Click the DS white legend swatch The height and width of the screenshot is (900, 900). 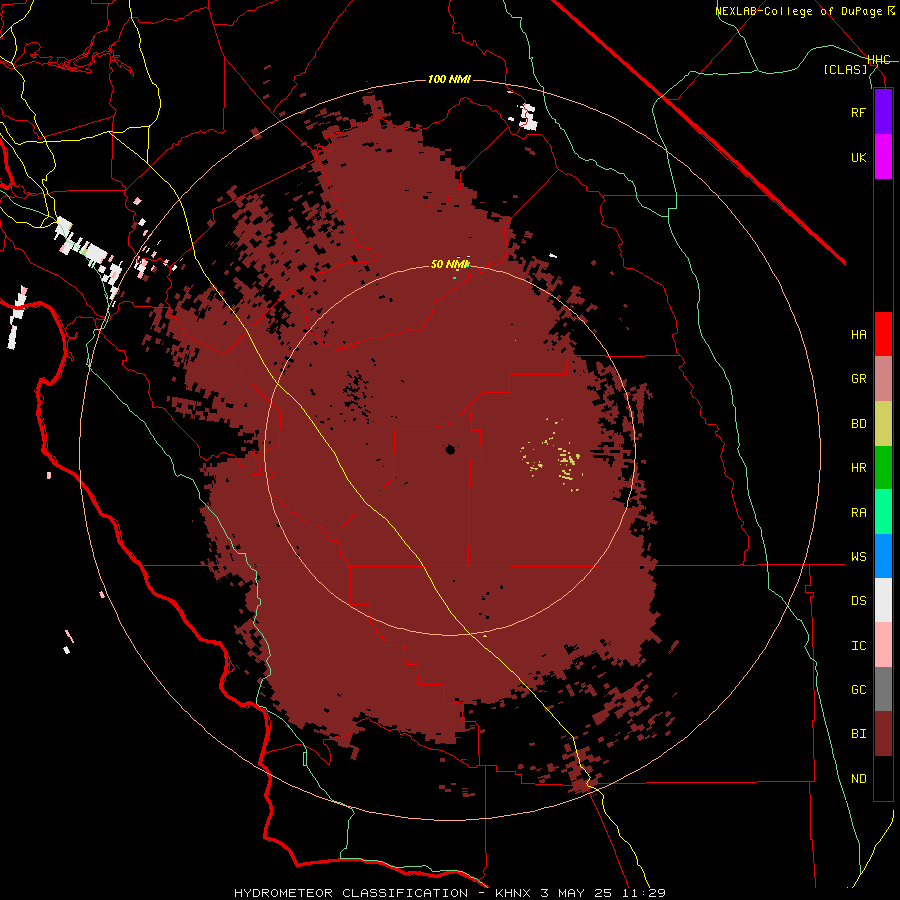click(x=883, y=600)
